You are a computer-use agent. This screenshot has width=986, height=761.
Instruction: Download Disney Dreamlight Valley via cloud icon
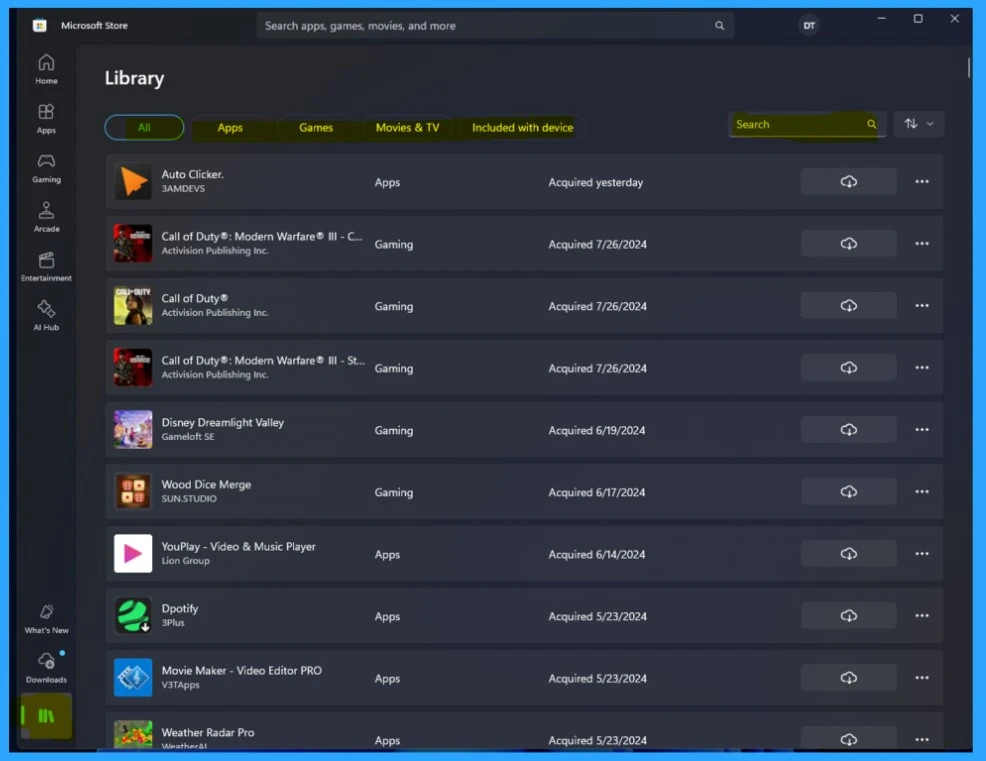click(x=848, y=430)
